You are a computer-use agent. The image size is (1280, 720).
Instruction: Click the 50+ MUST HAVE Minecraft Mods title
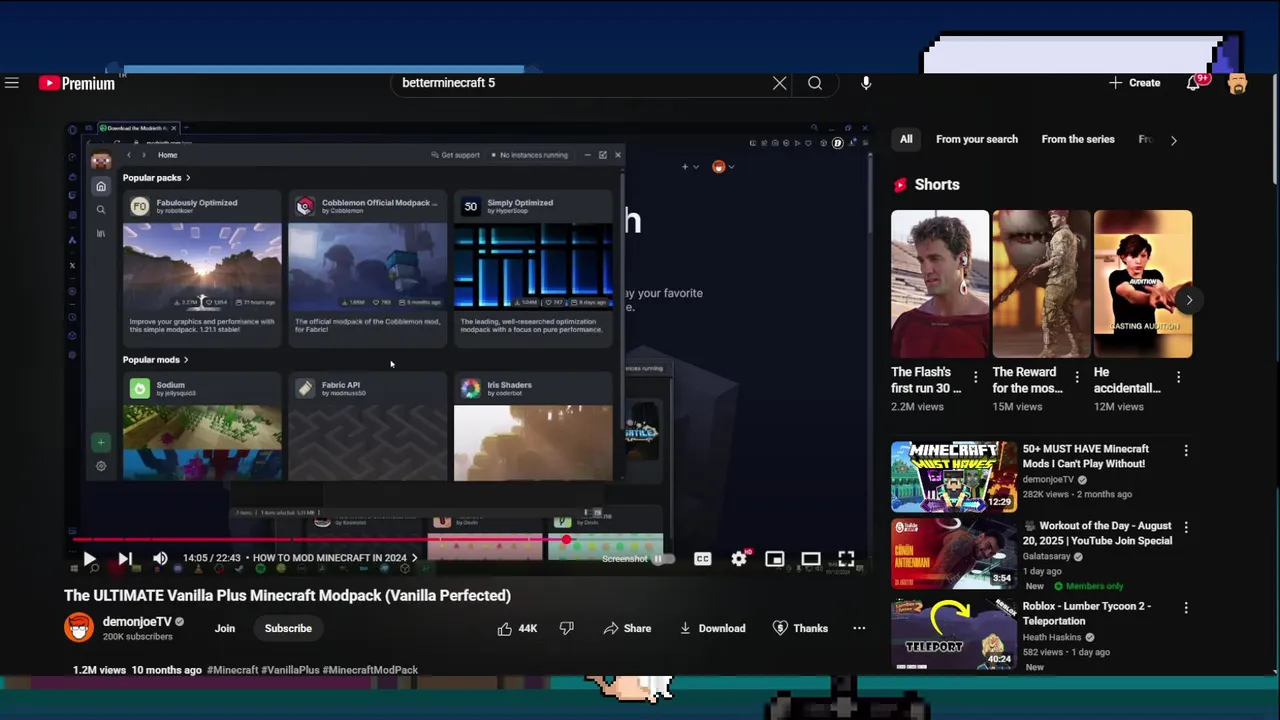point(1085,456)
